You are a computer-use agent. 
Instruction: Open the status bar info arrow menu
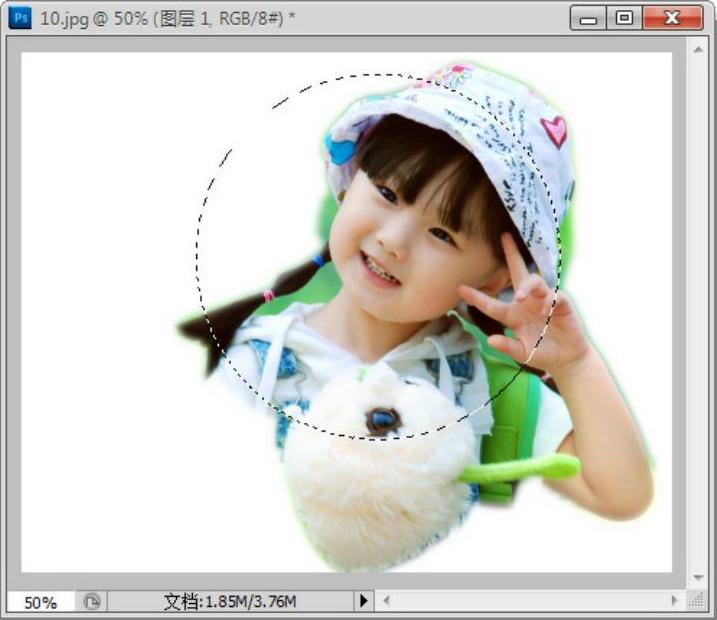click(x=364, y=601)
